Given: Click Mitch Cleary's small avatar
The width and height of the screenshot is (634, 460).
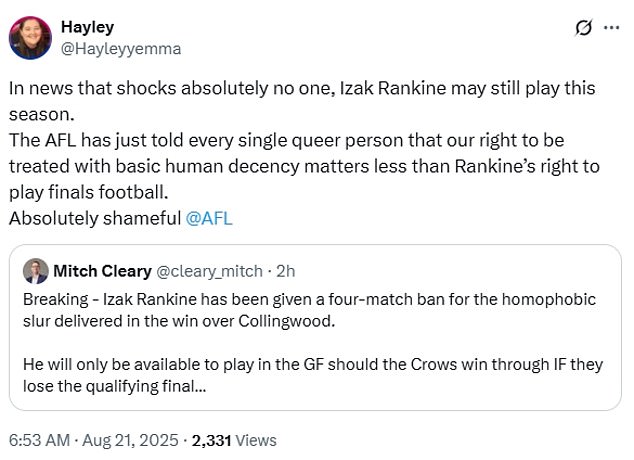Looking at the screenshot, I should tap(37, 271).
